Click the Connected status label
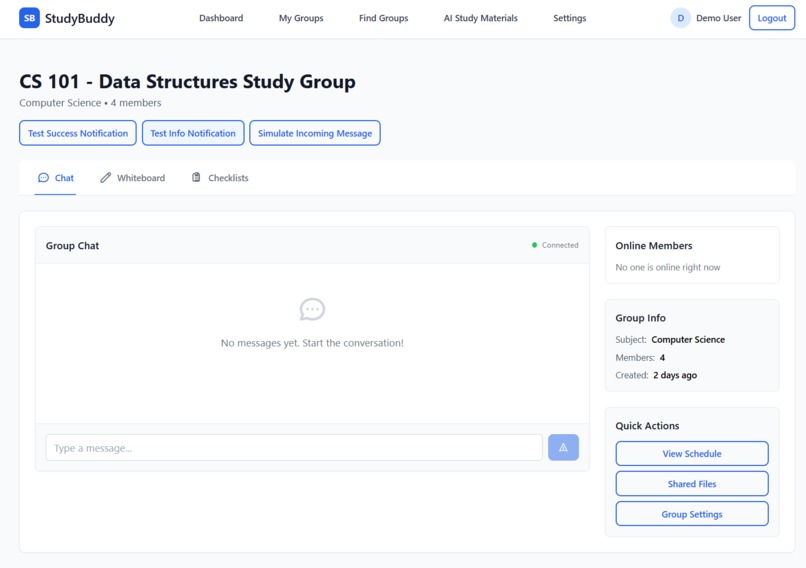Viewport: 806px width, 568px height. point(560,245)
